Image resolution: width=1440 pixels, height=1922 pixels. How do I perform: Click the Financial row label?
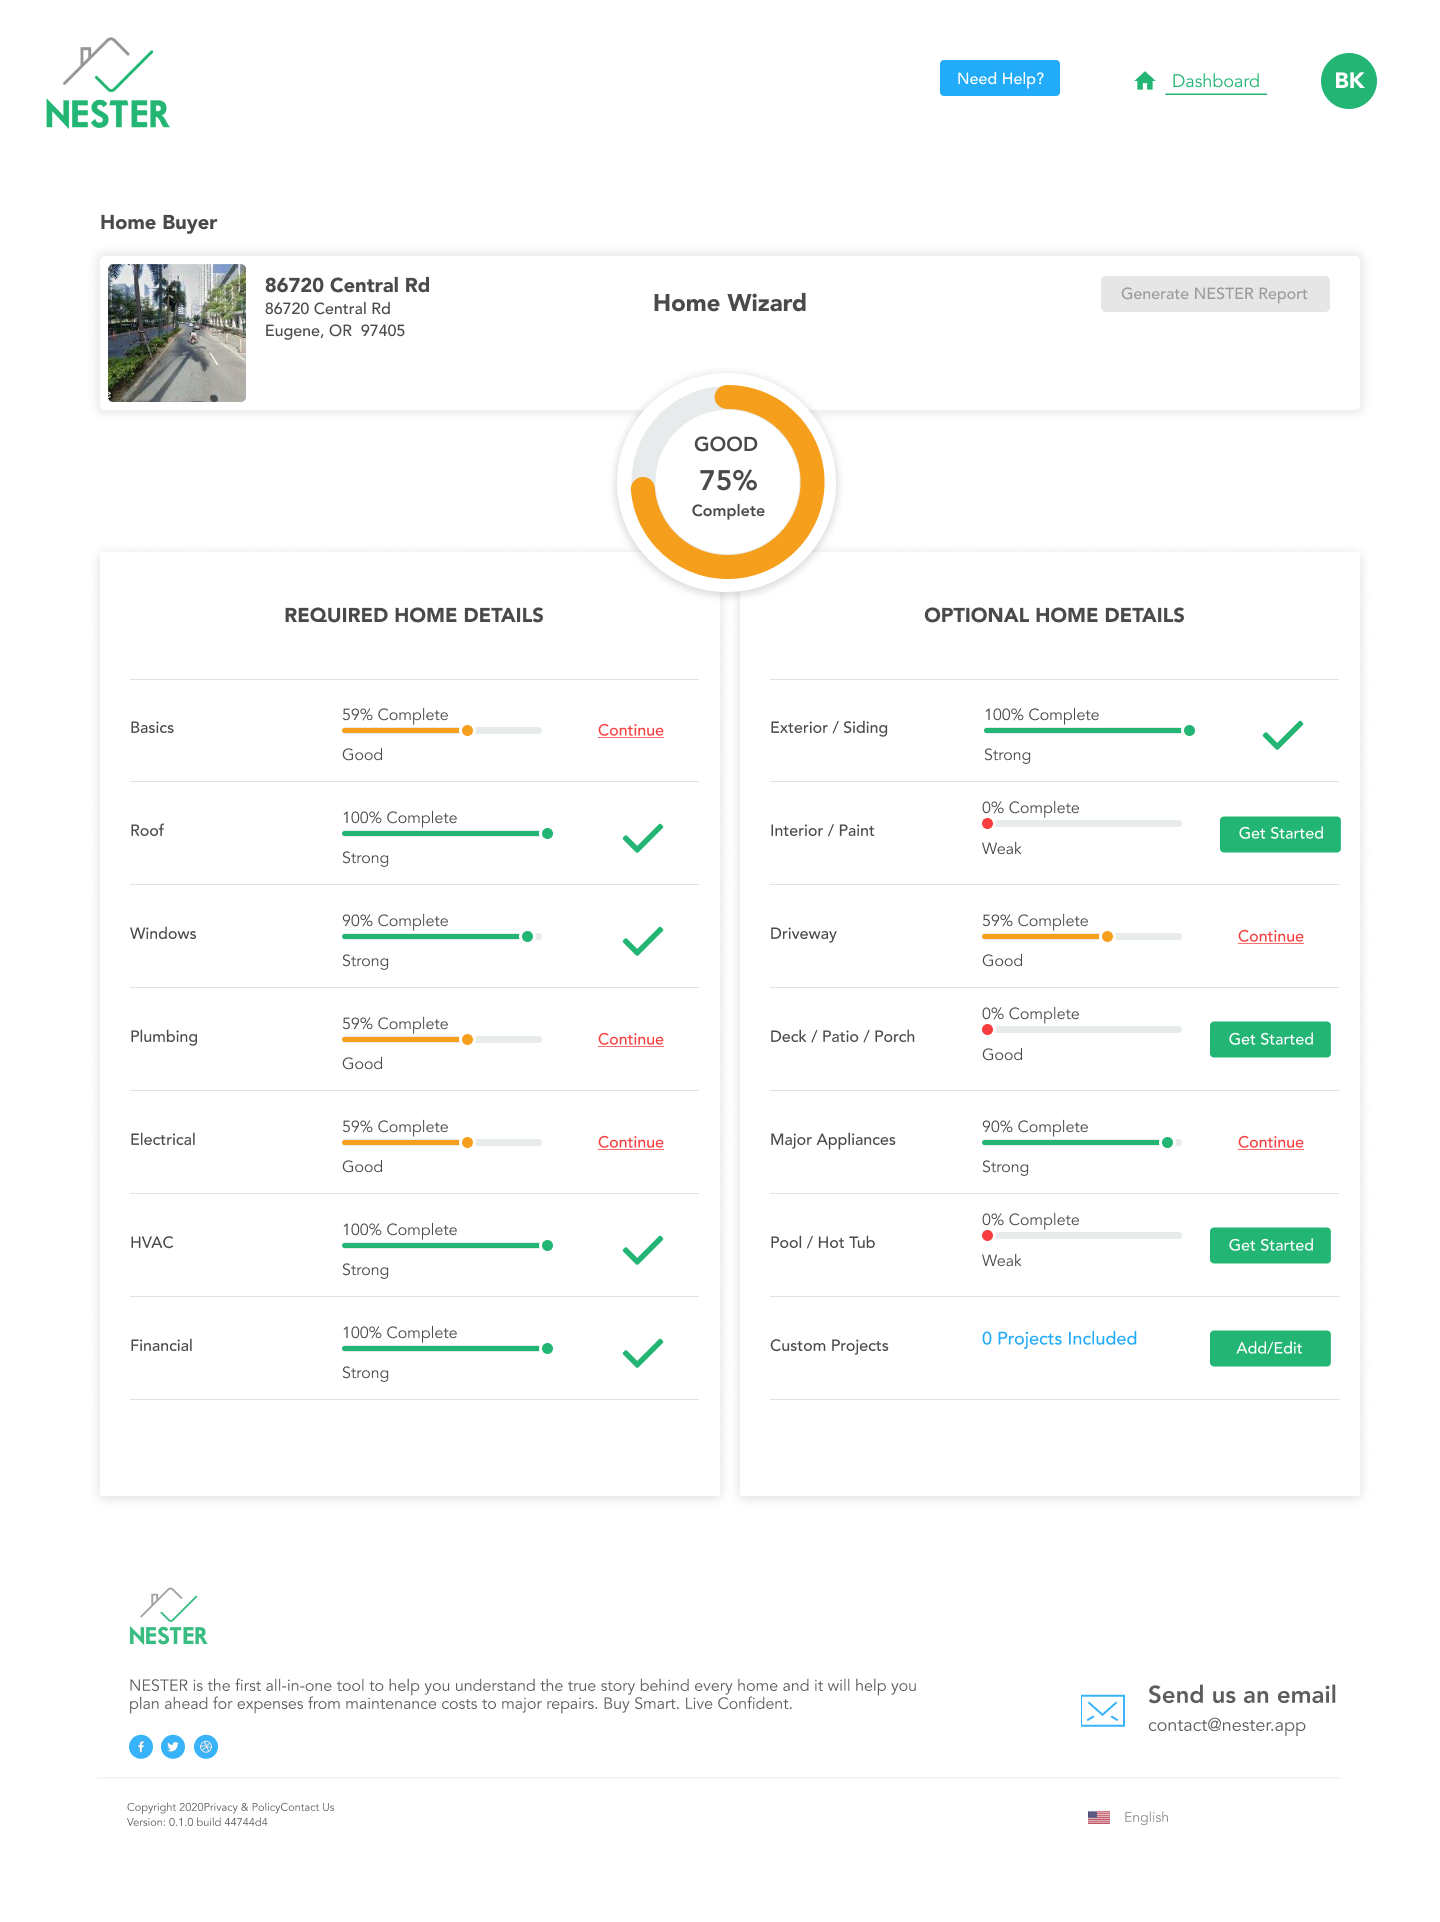[x=161, y=1346]
